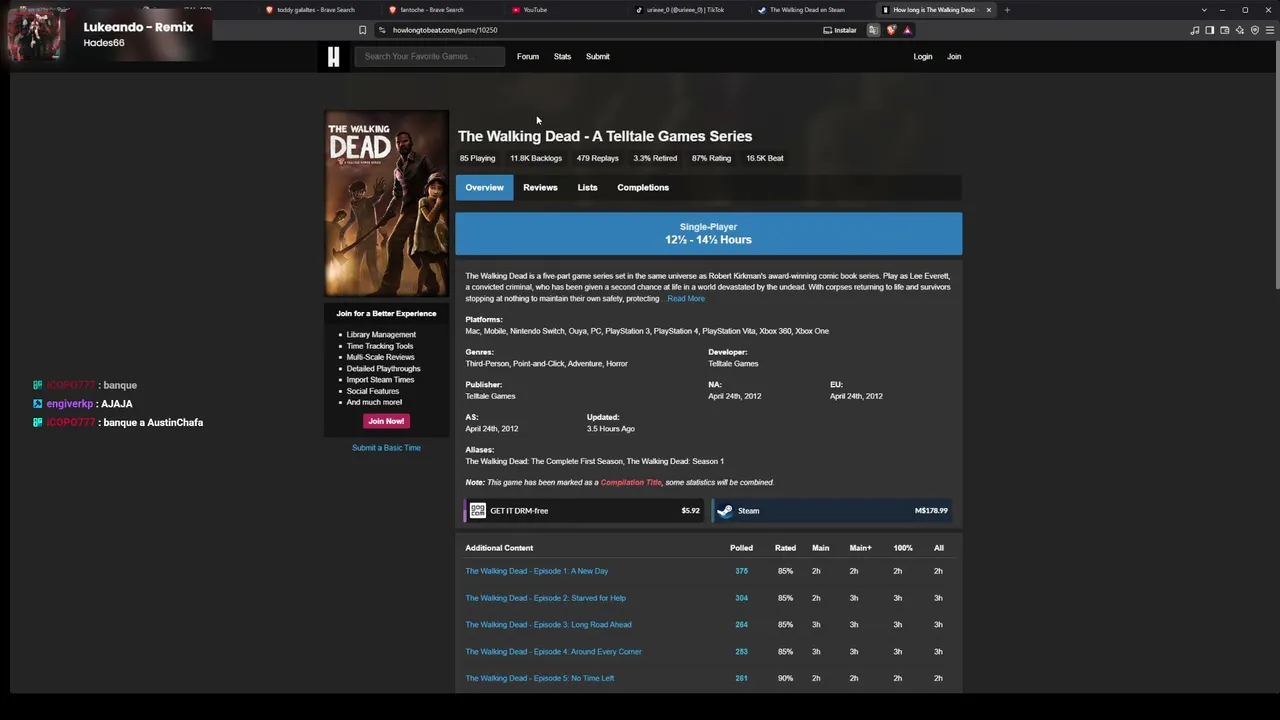Click The Walking Dead cover art image
This screenshot has height=720, width=1280.
[x=386, y=203]
